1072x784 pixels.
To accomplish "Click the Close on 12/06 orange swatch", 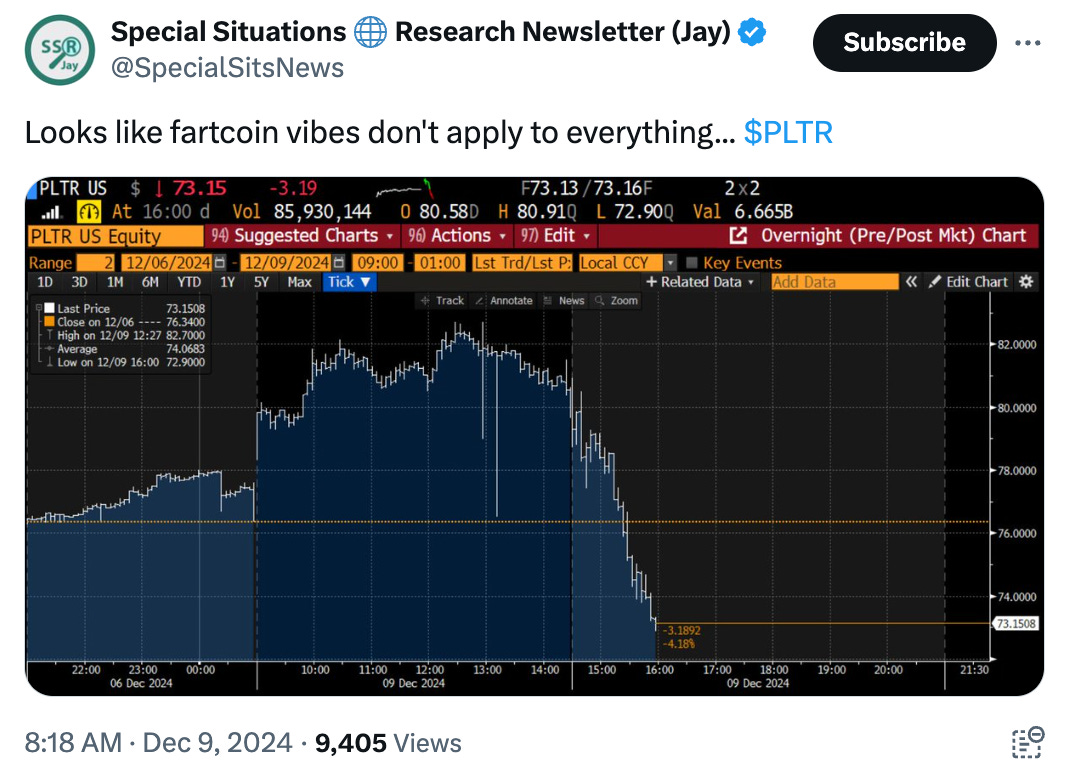I will (49, 321).
